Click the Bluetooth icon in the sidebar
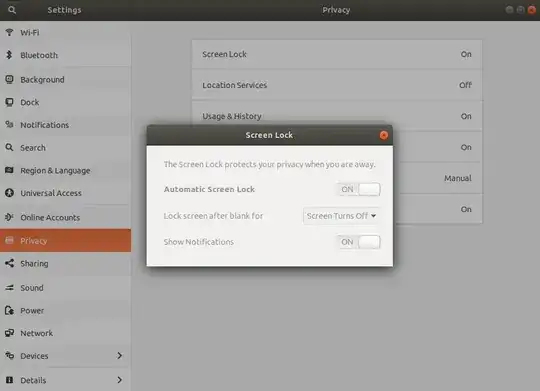This screenshot has height=391, width=540. (x=9, y=55)
